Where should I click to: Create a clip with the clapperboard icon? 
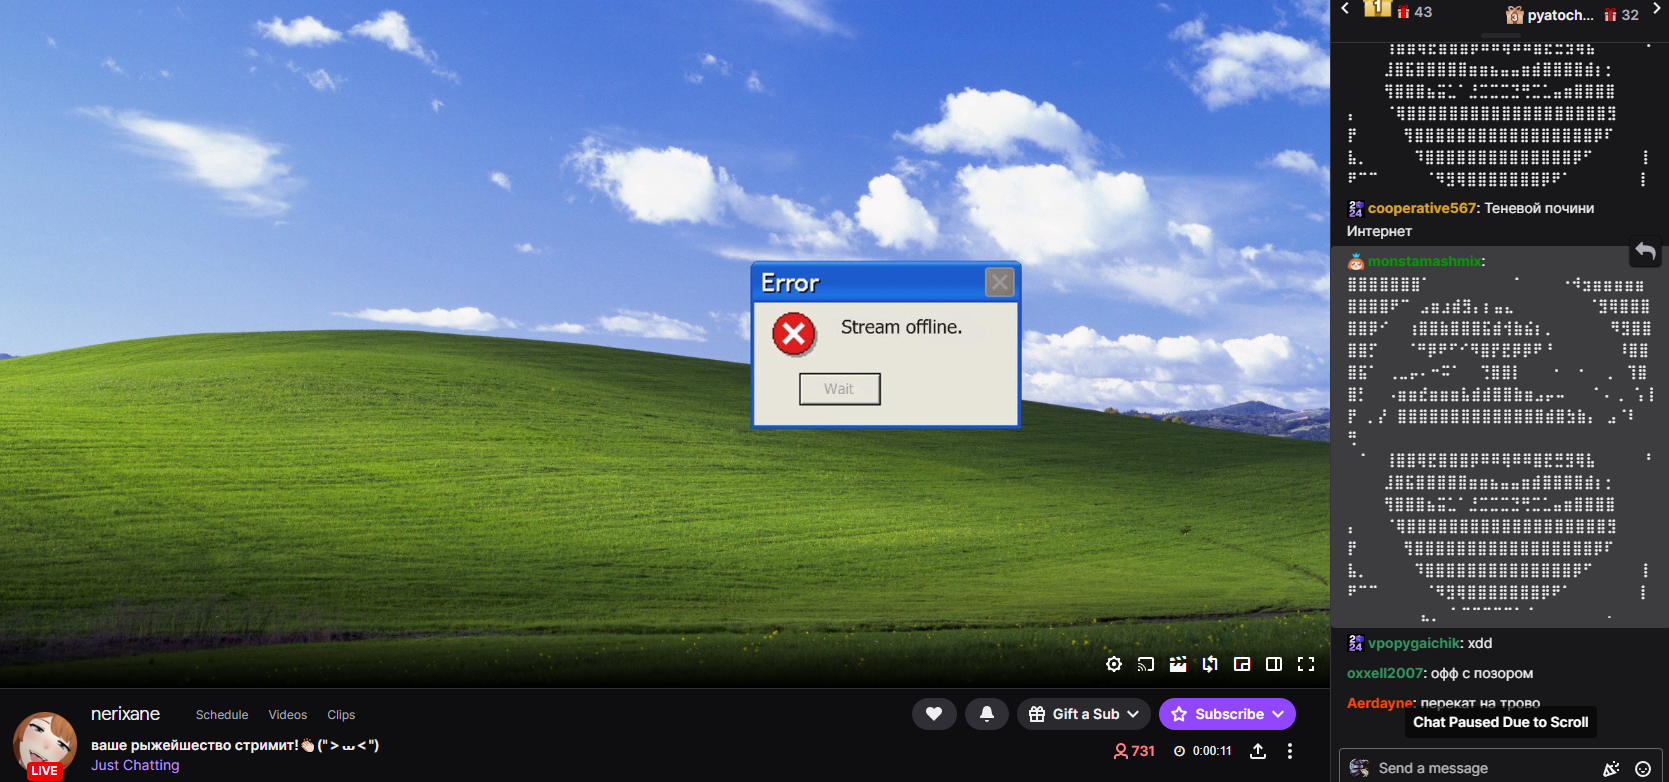click(x=1178, y=664)
